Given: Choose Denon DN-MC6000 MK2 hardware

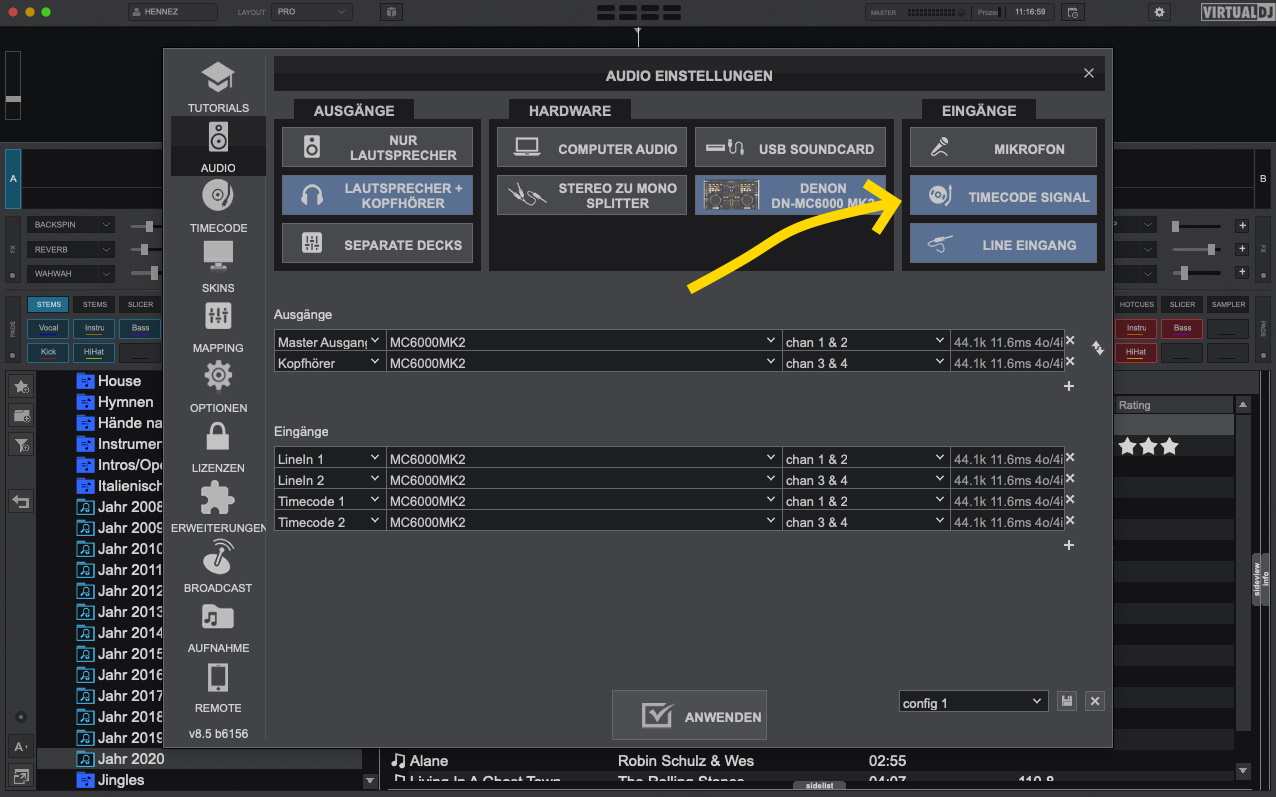Looking at the screenshot, I should coord(790,196).
